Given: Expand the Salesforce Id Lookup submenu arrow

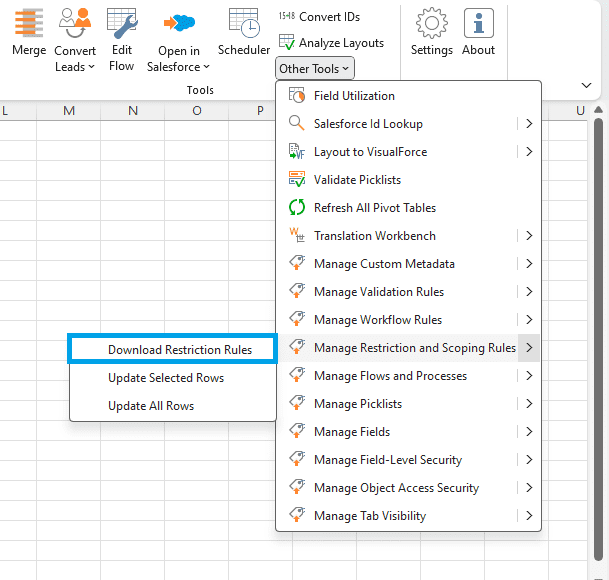Looking at the screenshot, I should click(528, 124).
